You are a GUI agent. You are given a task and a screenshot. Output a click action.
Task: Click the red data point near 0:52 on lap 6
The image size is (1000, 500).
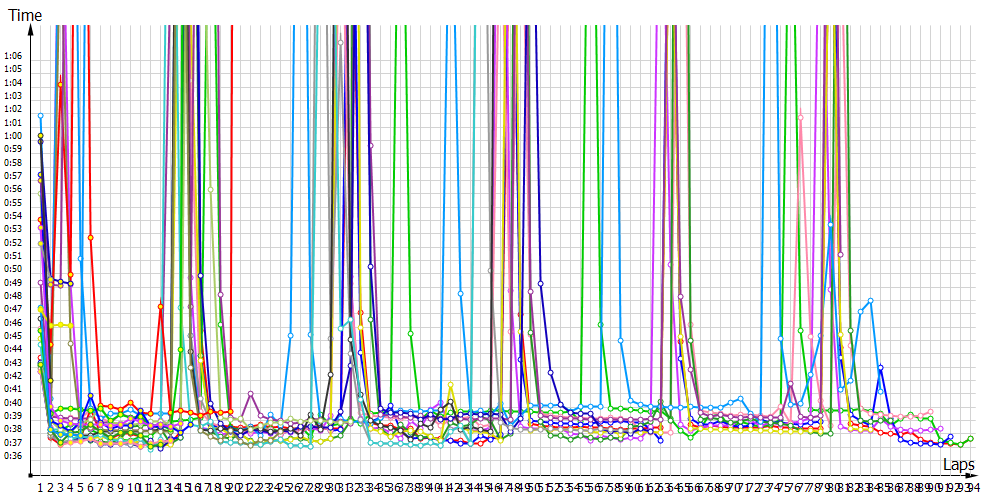[90, 237]
